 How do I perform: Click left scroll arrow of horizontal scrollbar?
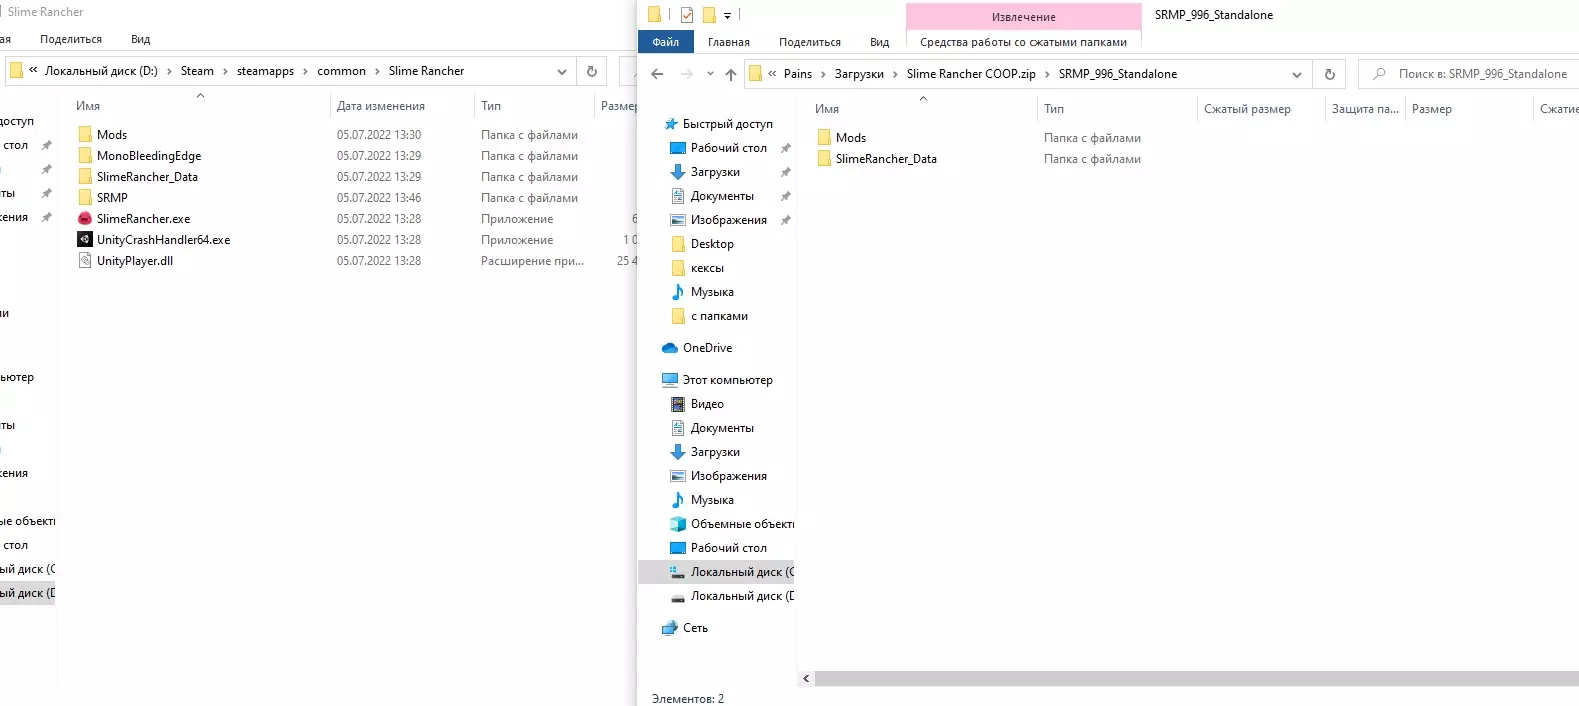point(807,679)
